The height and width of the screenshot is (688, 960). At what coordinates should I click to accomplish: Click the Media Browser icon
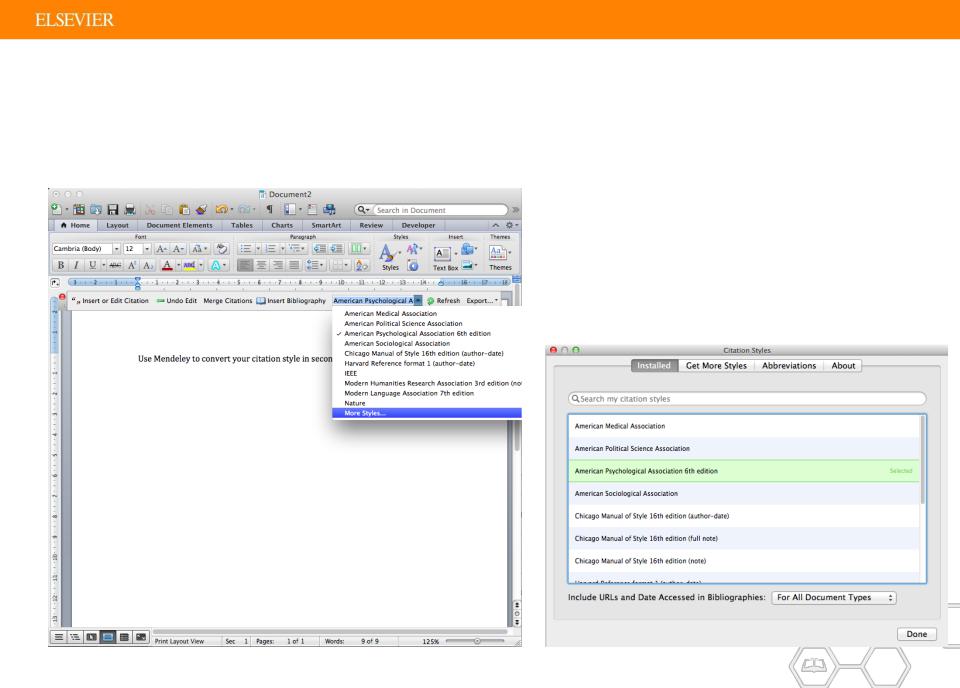329,209
